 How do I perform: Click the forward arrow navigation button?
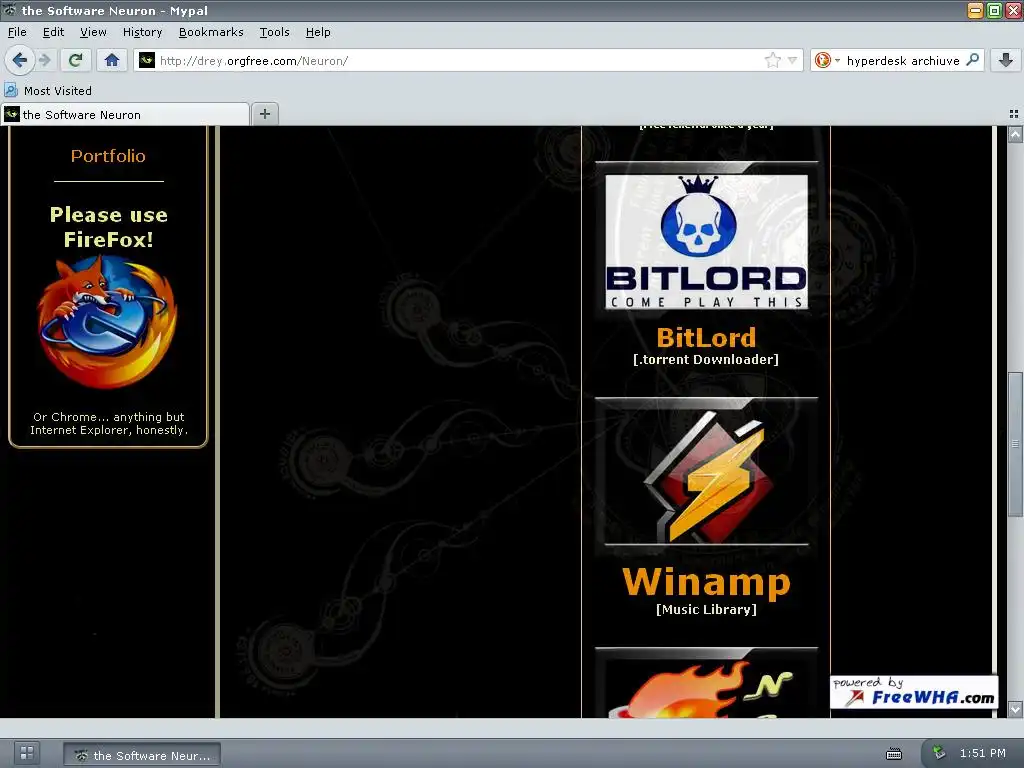[44, 61]
